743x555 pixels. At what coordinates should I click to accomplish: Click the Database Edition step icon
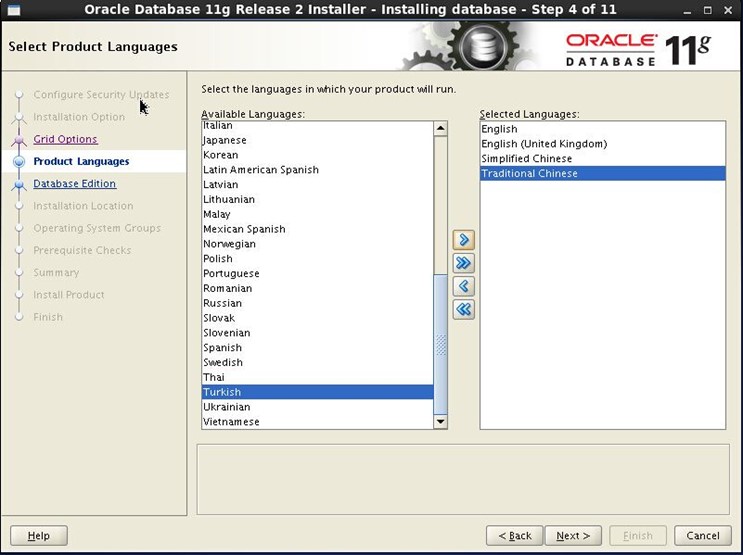18,184
